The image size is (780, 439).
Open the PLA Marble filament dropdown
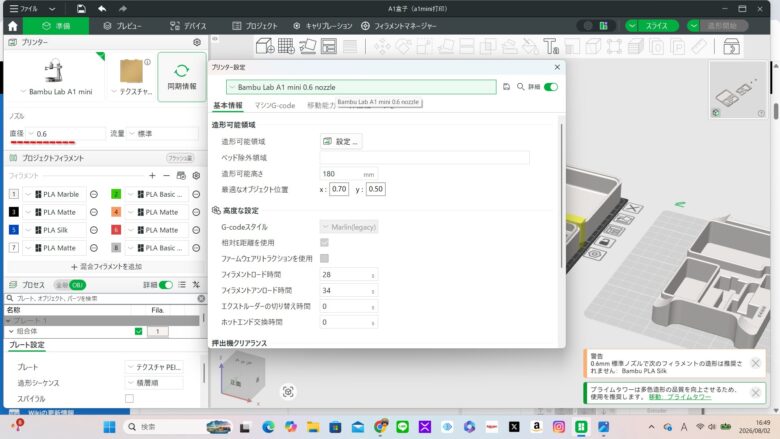54,194
